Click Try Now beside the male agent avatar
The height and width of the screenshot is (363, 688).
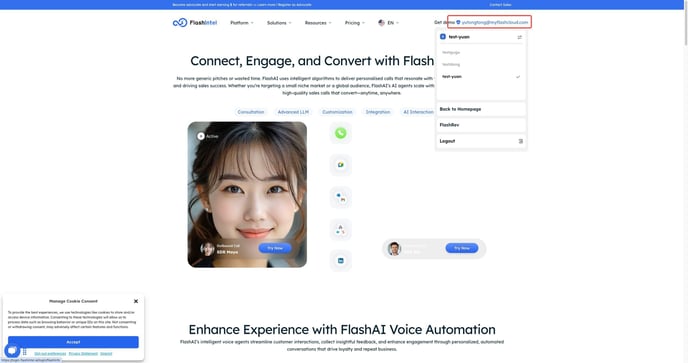point(462,248)
